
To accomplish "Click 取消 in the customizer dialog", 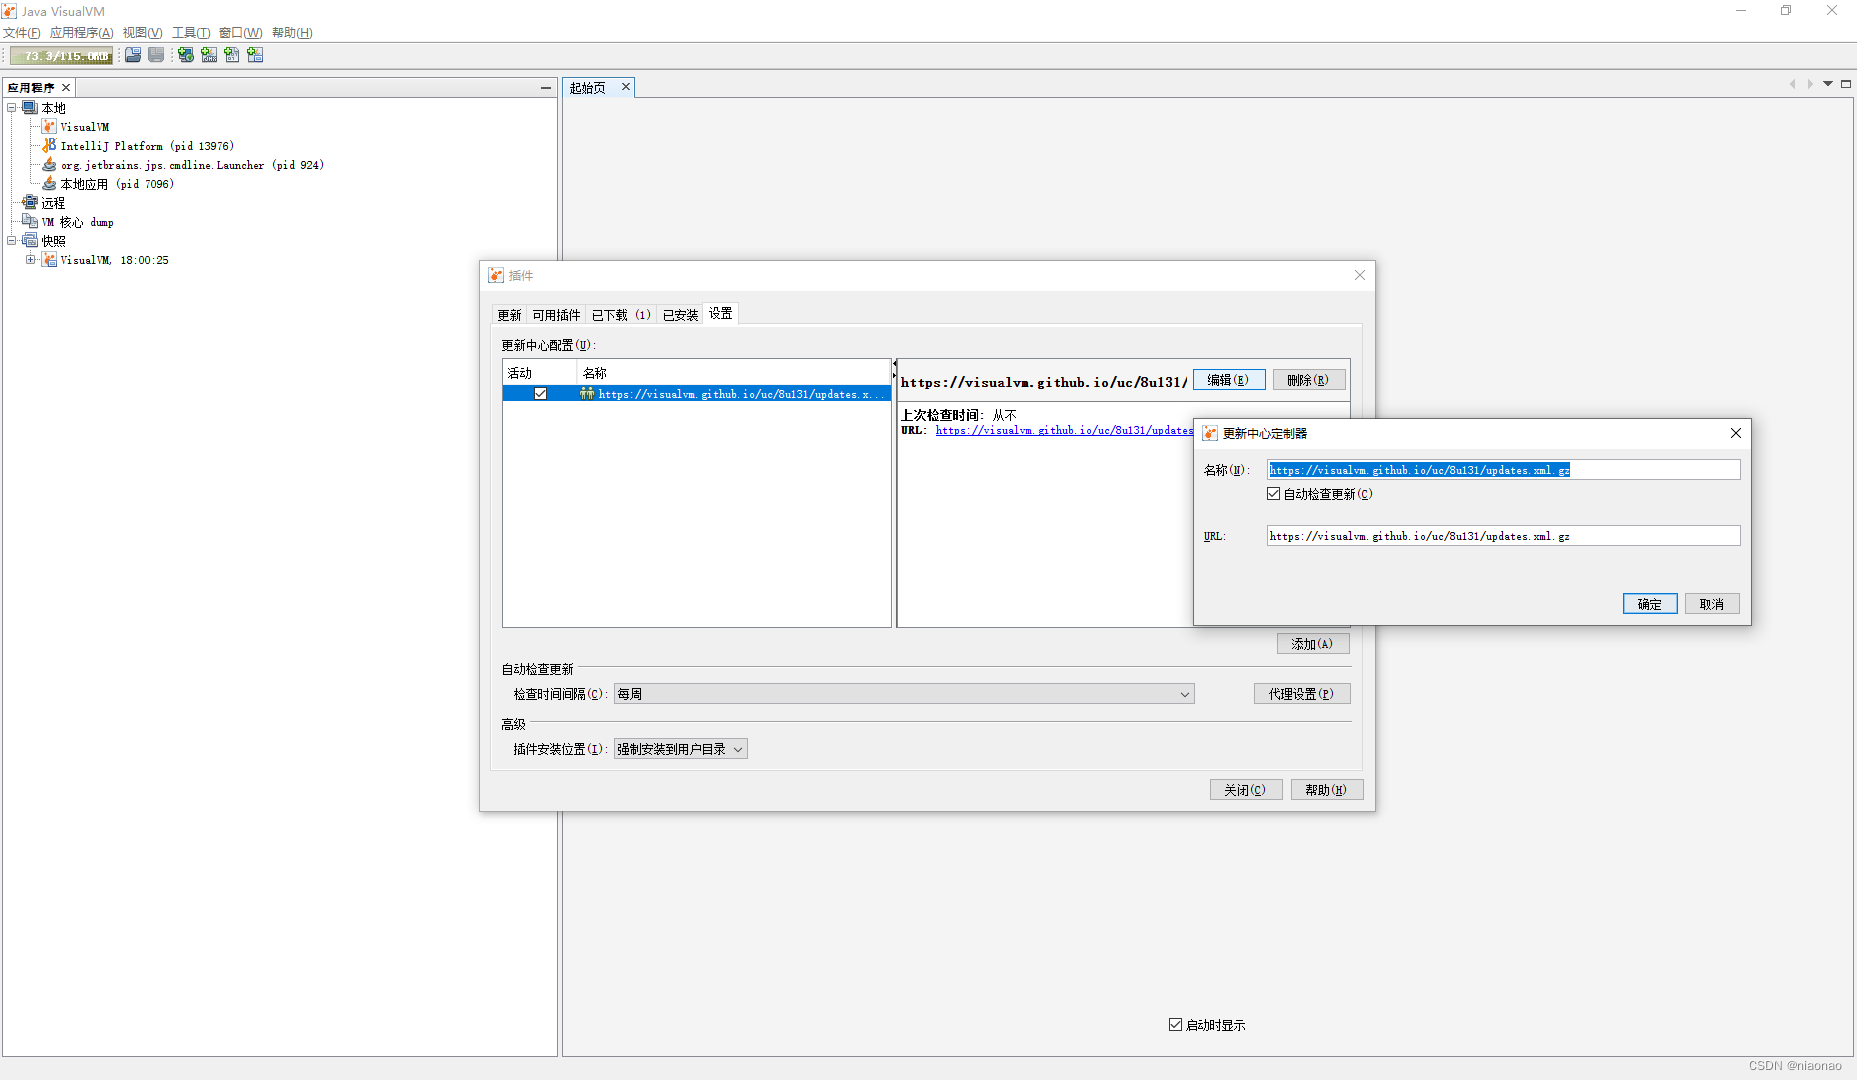I will tap(1712, 604).
